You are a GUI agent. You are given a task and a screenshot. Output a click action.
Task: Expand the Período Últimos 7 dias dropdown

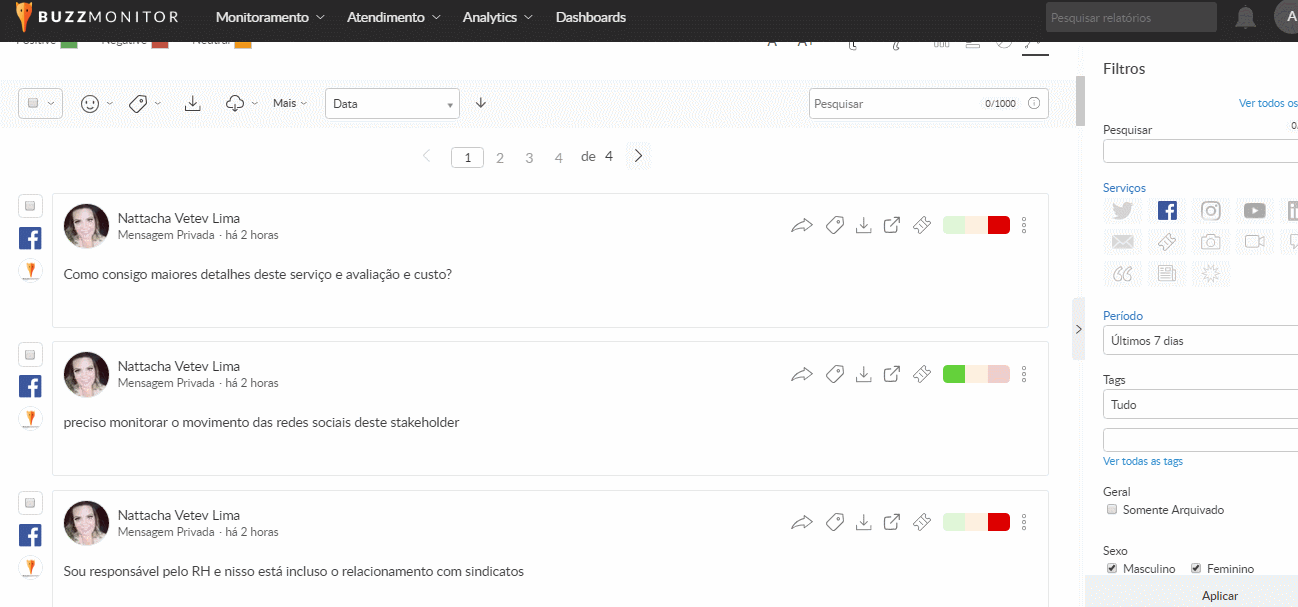click(x=1200, y=341)
